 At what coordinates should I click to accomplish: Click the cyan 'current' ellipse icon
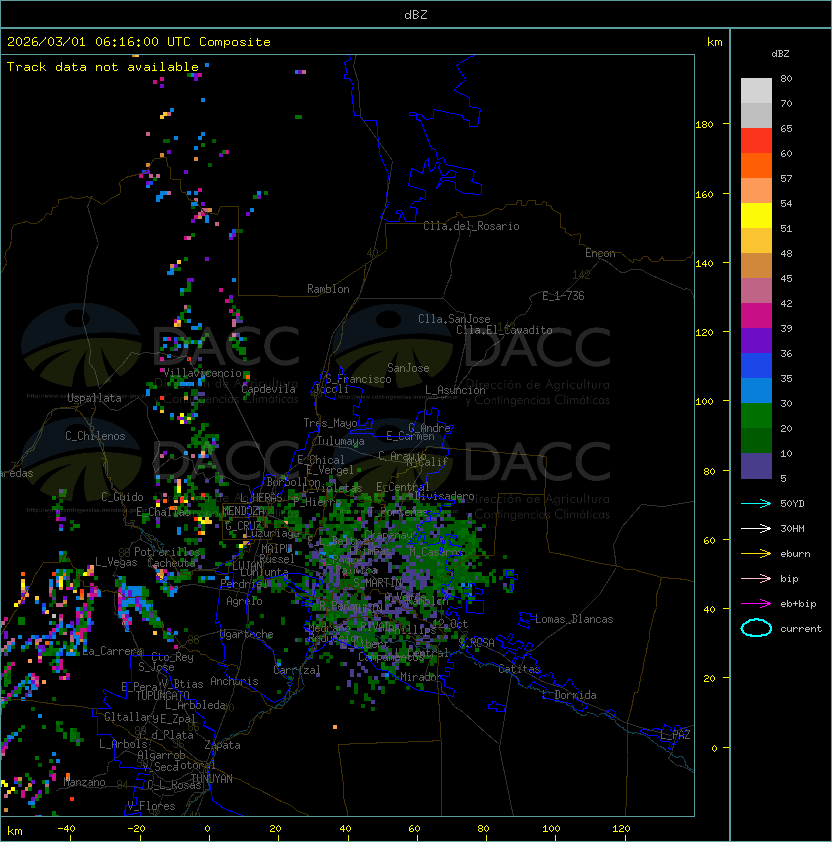756,628
